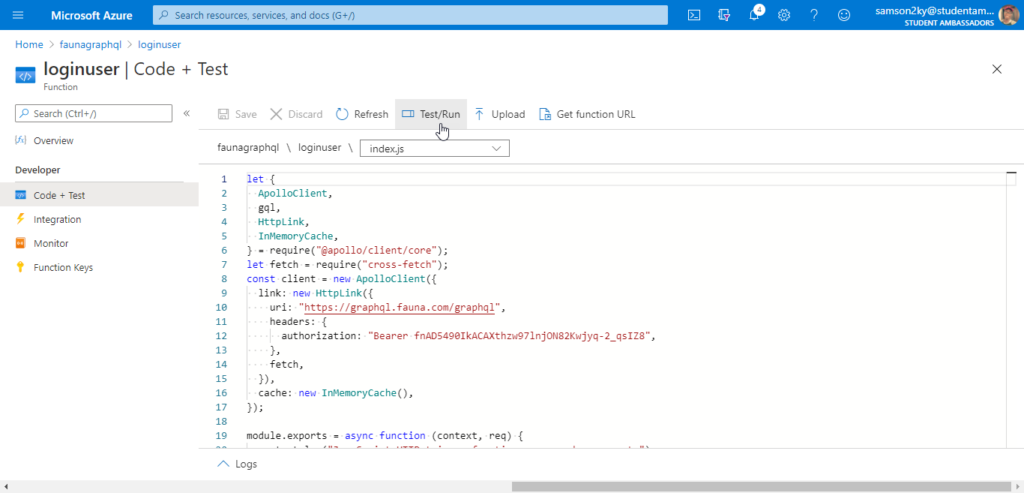Focus the top resources search box
This screenshot has width=1024, height=493.
(x=410, y=15)
